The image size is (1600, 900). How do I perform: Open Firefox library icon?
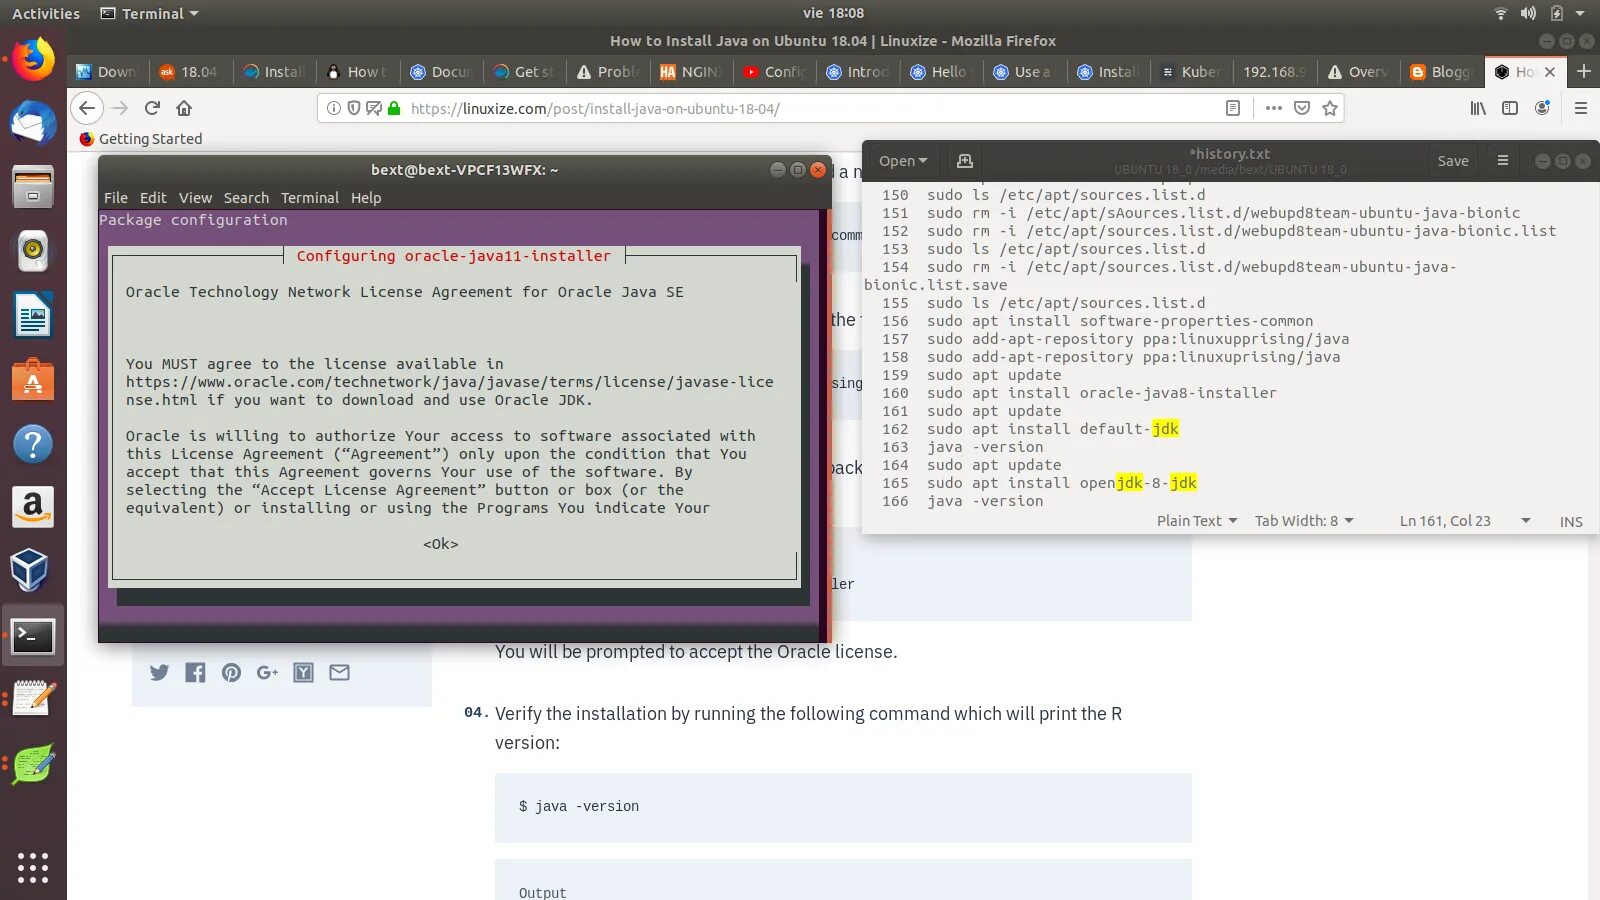click(1478, 108)
